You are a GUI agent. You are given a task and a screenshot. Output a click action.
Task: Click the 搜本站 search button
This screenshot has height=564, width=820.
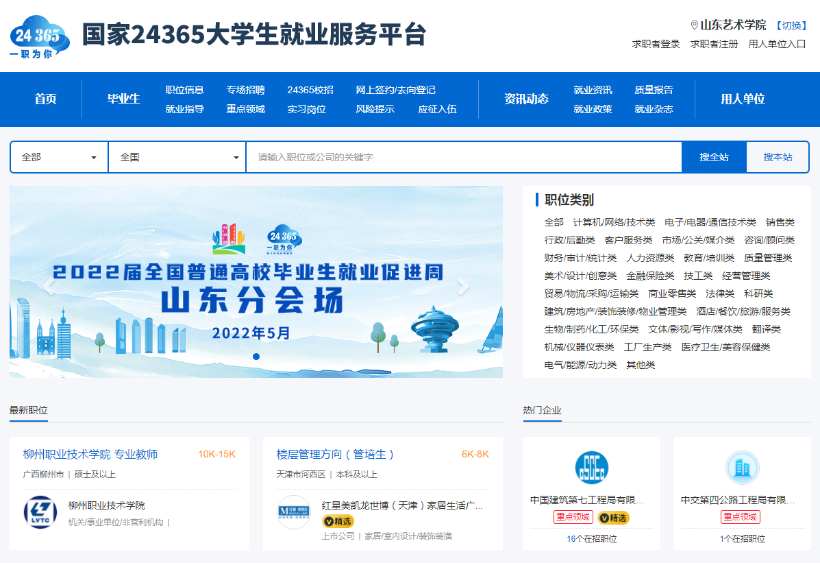pos(778,157)
